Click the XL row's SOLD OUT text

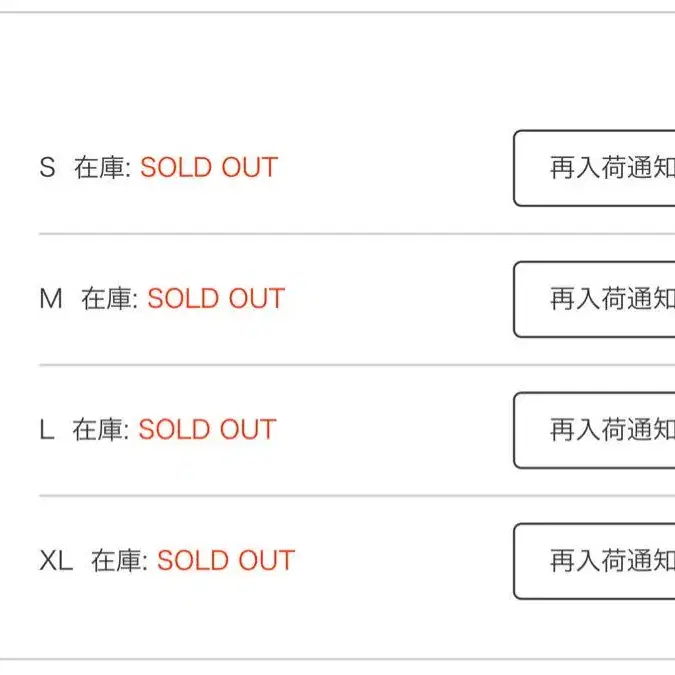pos(225,561)
